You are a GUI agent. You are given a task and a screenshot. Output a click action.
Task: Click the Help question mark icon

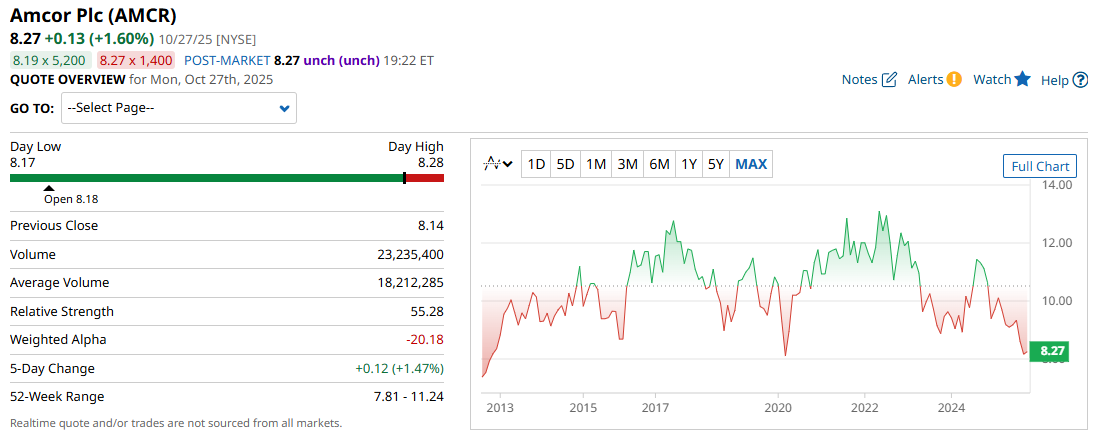coord(1080,80)
